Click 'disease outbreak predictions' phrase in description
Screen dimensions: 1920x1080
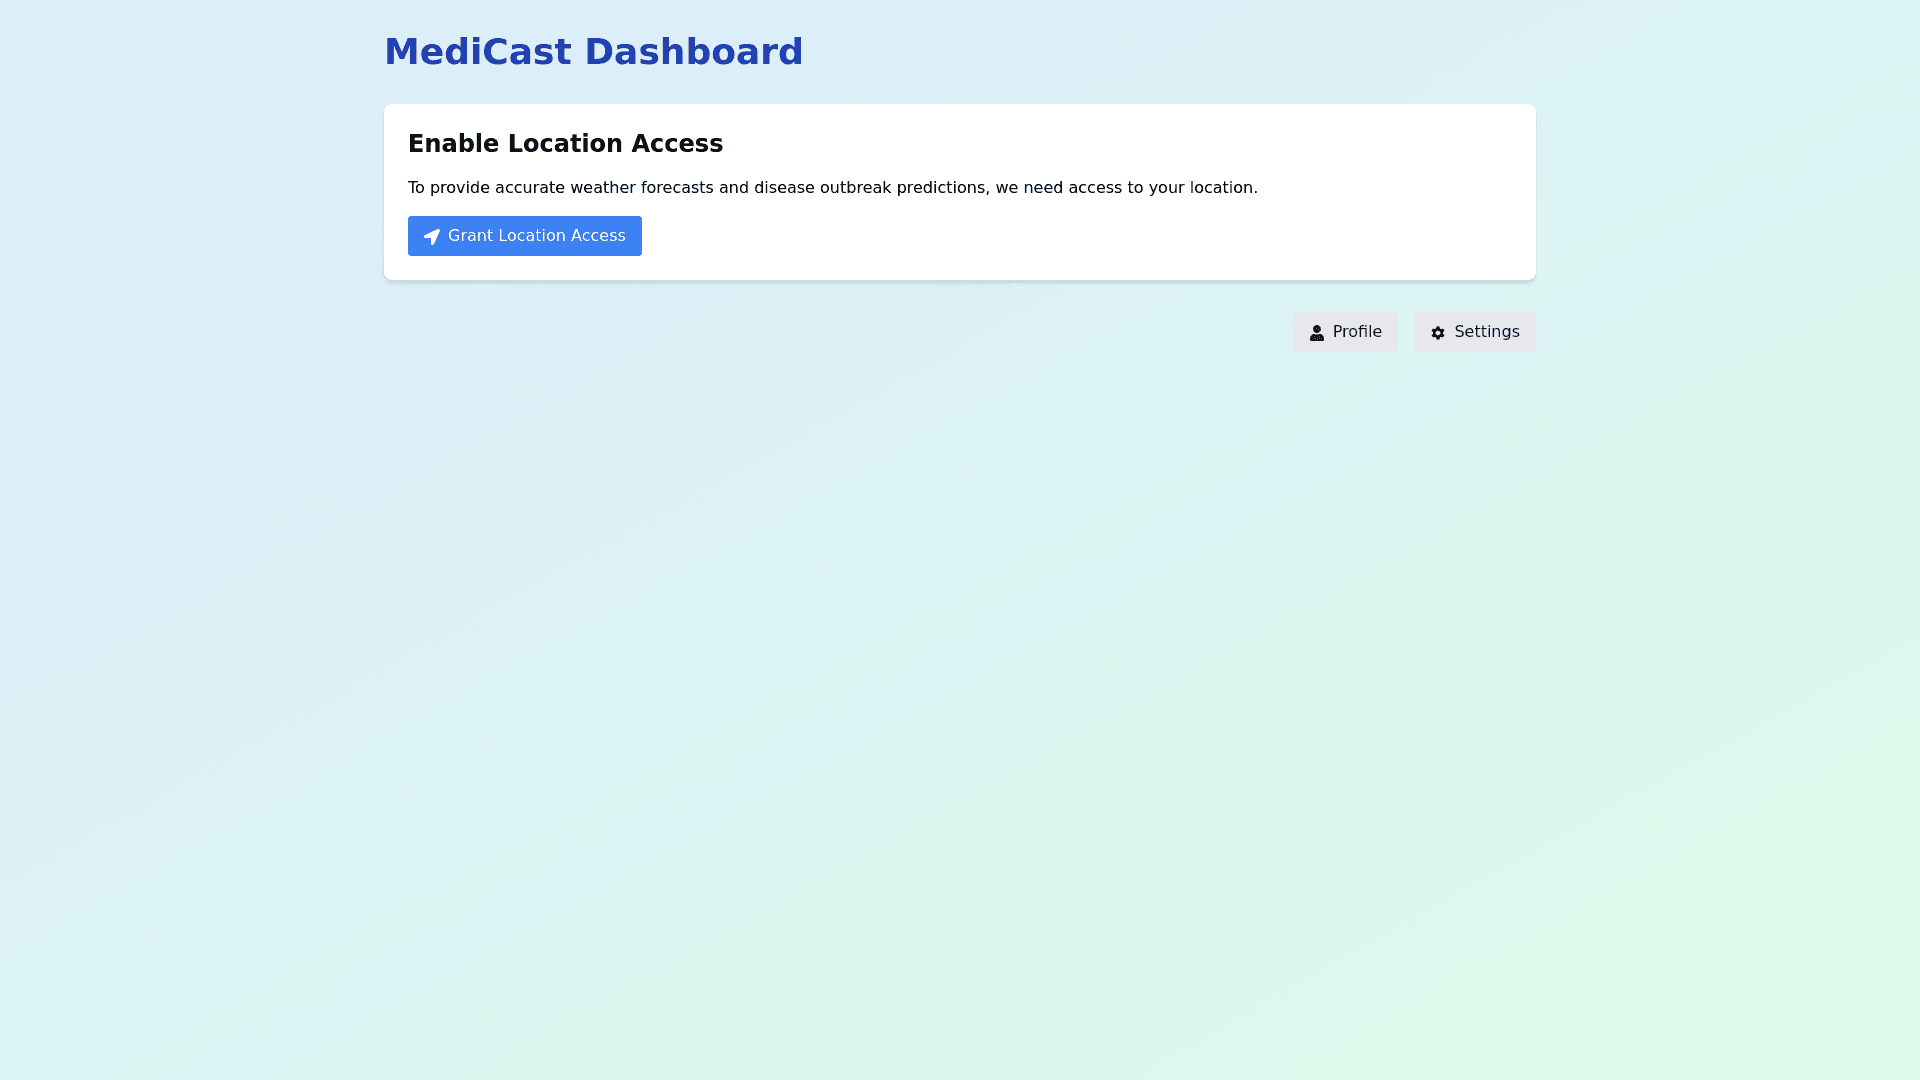click(x=869, y=188)
